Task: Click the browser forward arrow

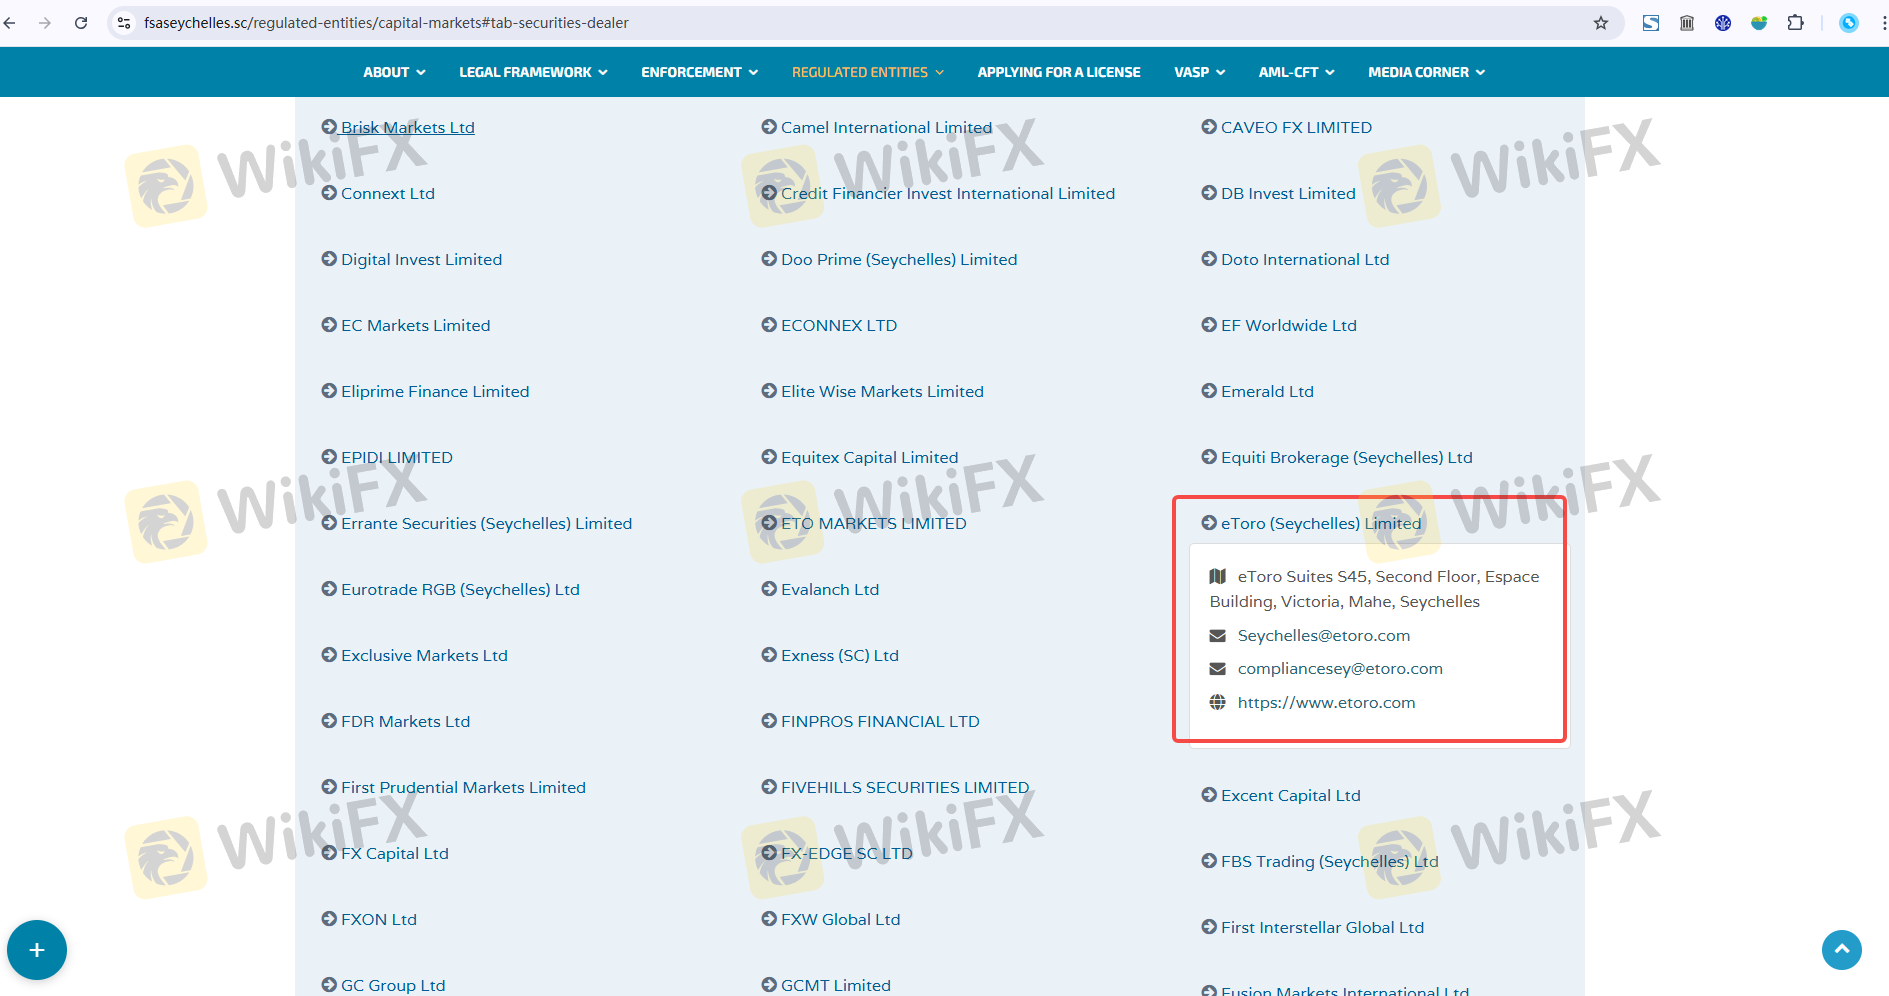Action: (45, 23)
